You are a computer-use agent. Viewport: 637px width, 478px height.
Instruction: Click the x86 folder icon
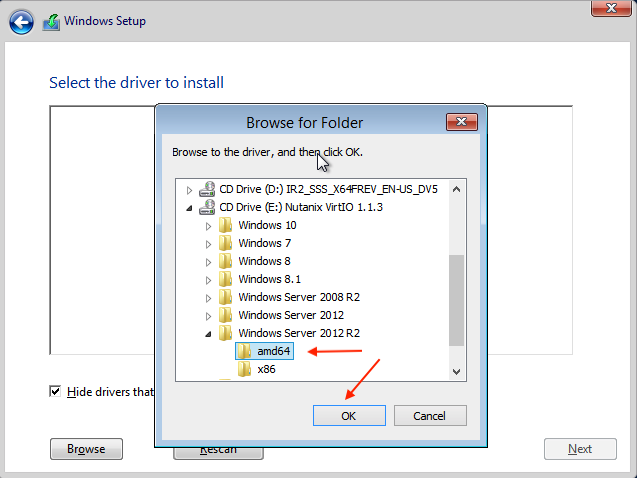tap(245, 369)
